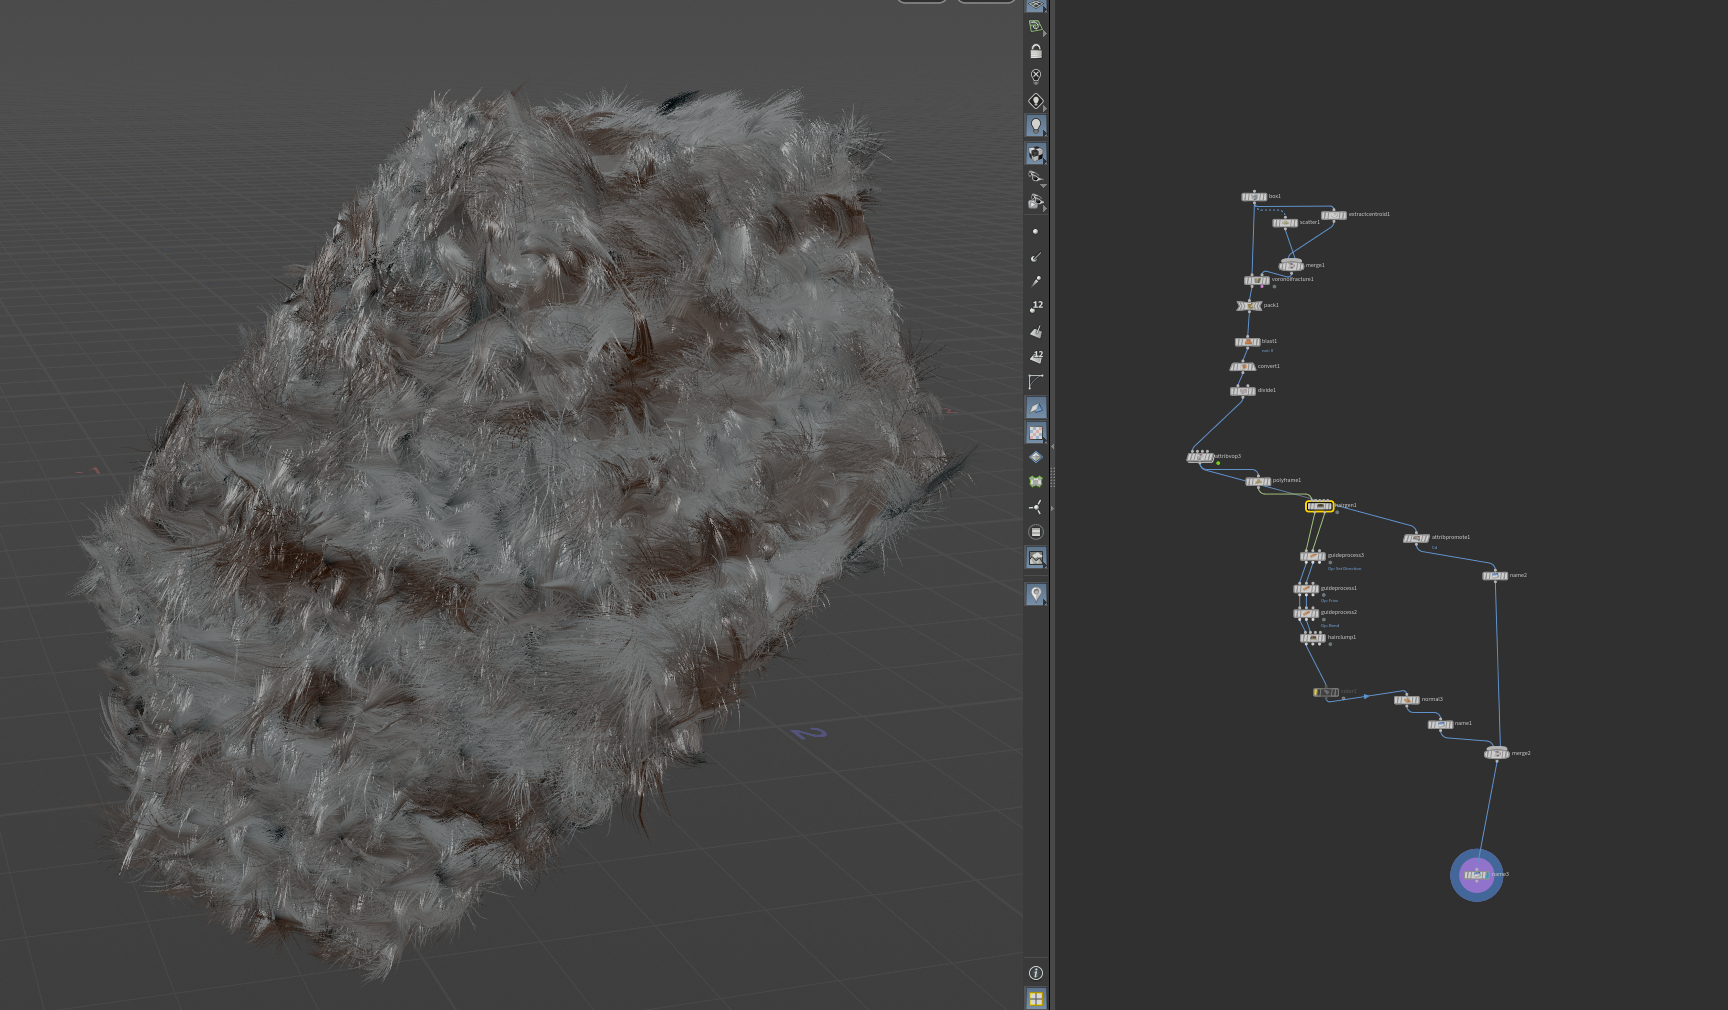Screen dimensions: 1728x1010
Task: Toggle the point trails display icon
Action: (1036, 282)
